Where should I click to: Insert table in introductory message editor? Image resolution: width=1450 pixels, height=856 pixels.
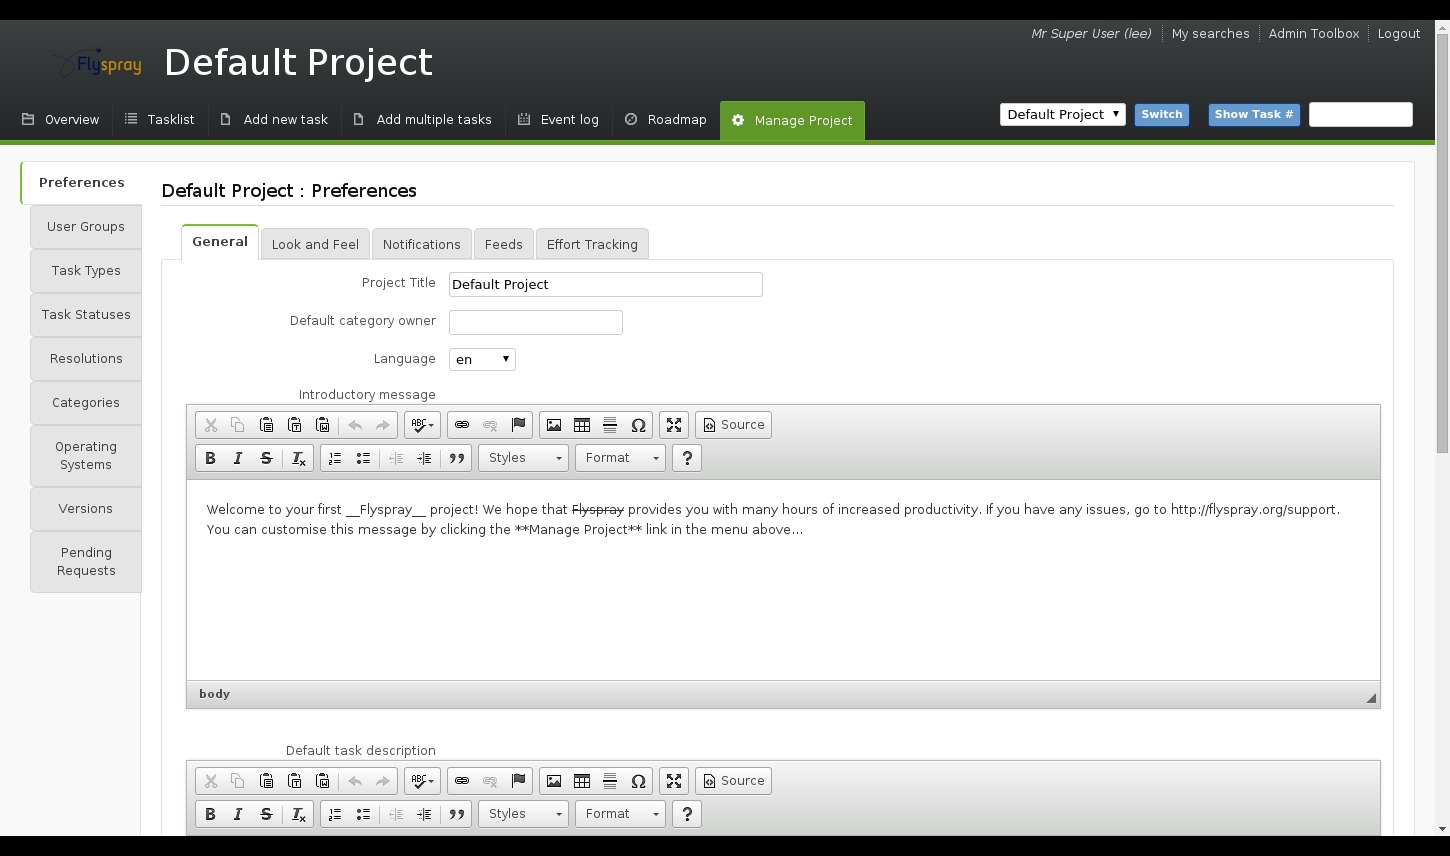pos(582,425)
